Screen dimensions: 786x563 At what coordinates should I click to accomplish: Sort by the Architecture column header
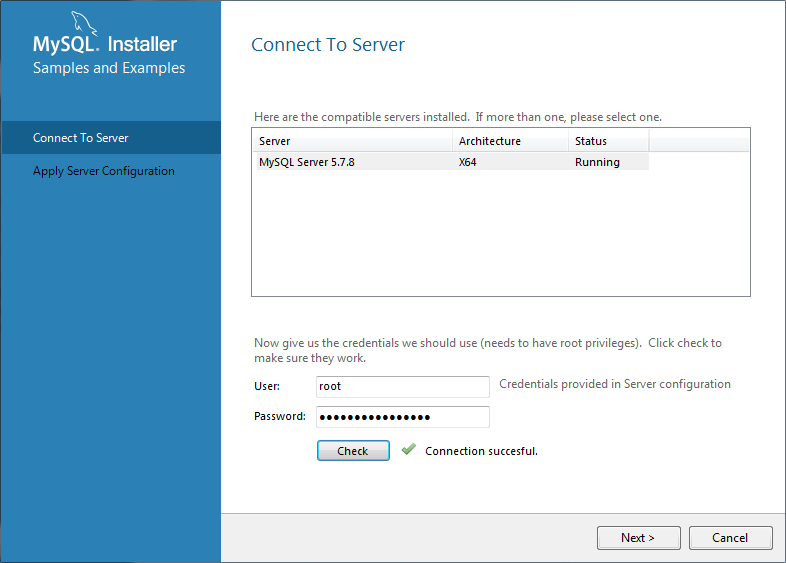tap(510, 141)
